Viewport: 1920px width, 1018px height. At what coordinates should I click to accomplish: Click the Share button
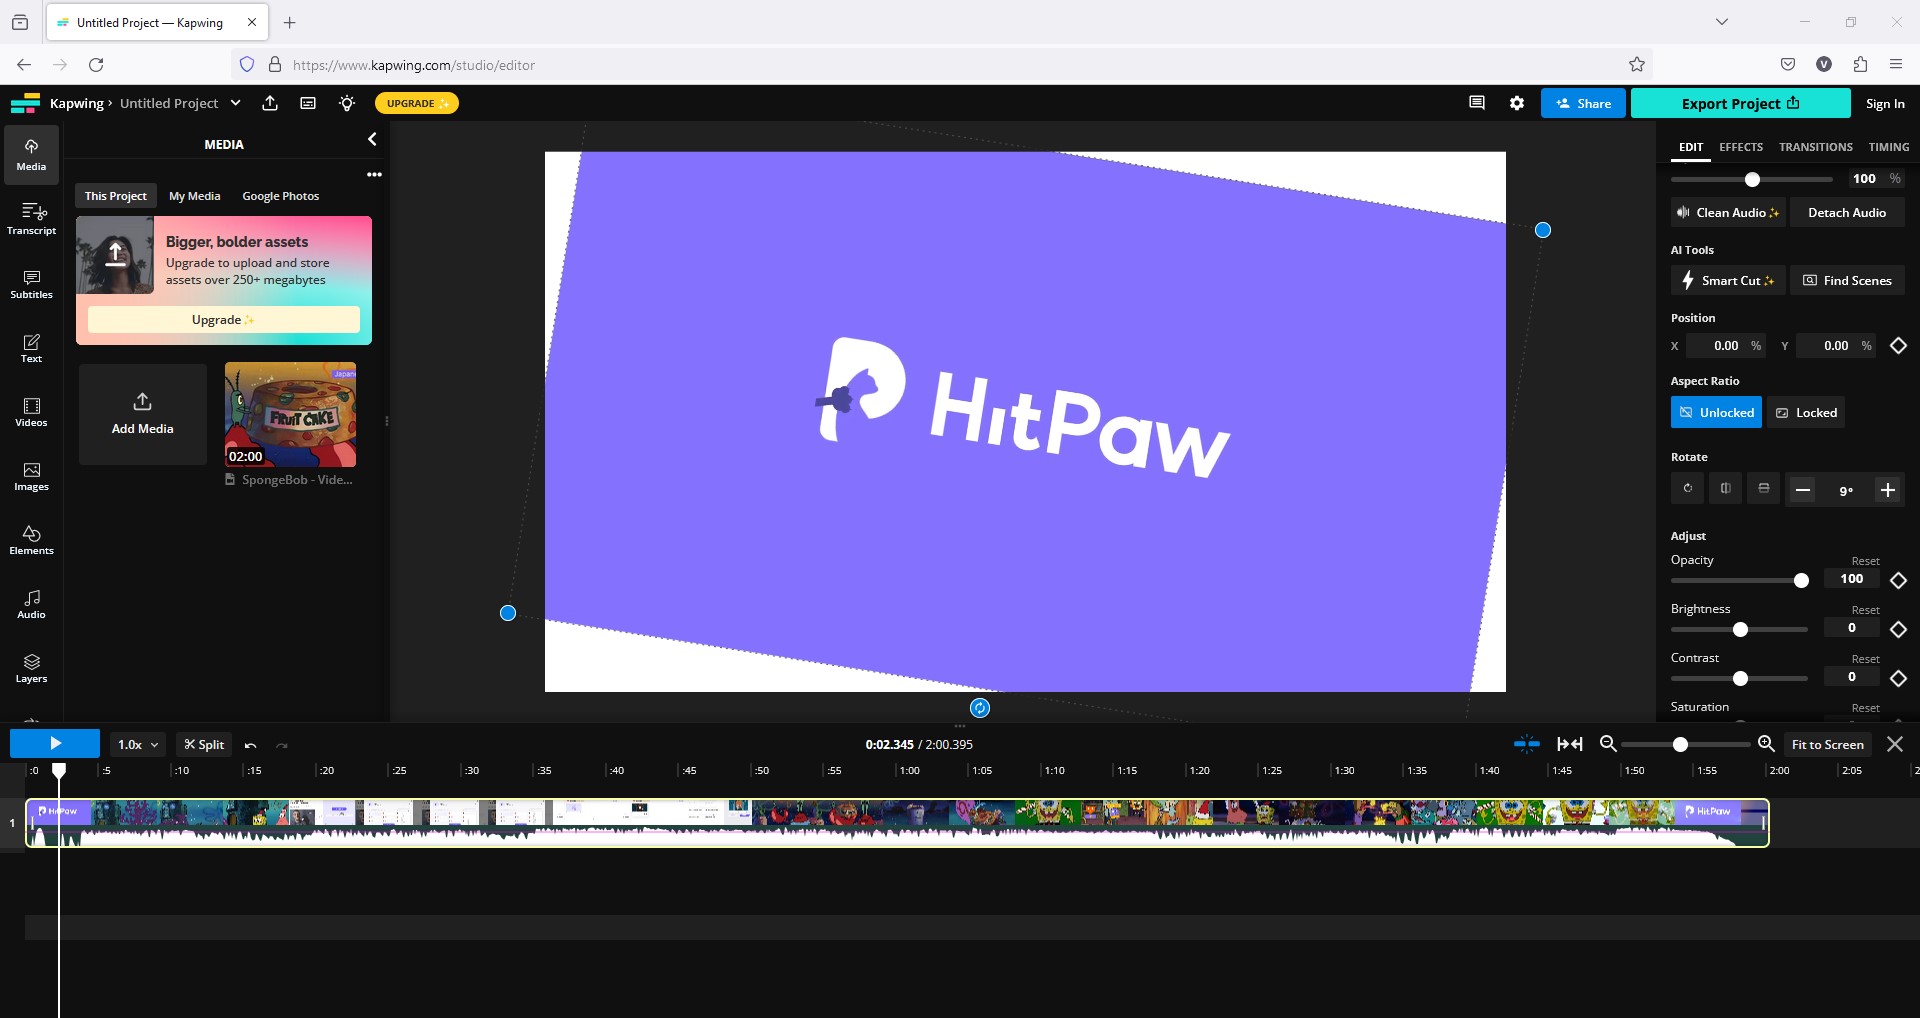(x=1583, y=103)
